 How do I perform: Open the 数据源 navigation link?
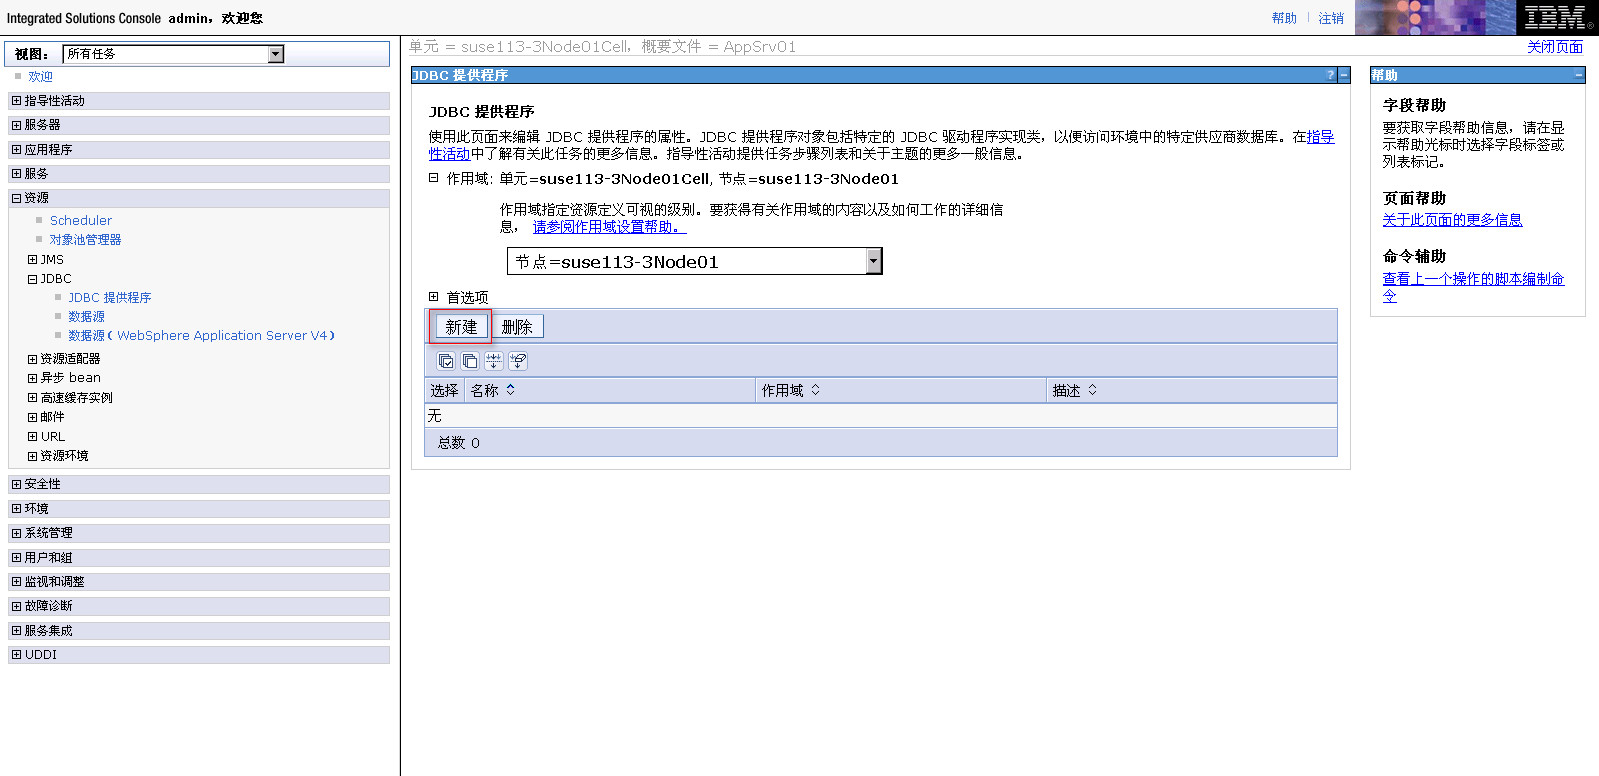coord(86,317)
